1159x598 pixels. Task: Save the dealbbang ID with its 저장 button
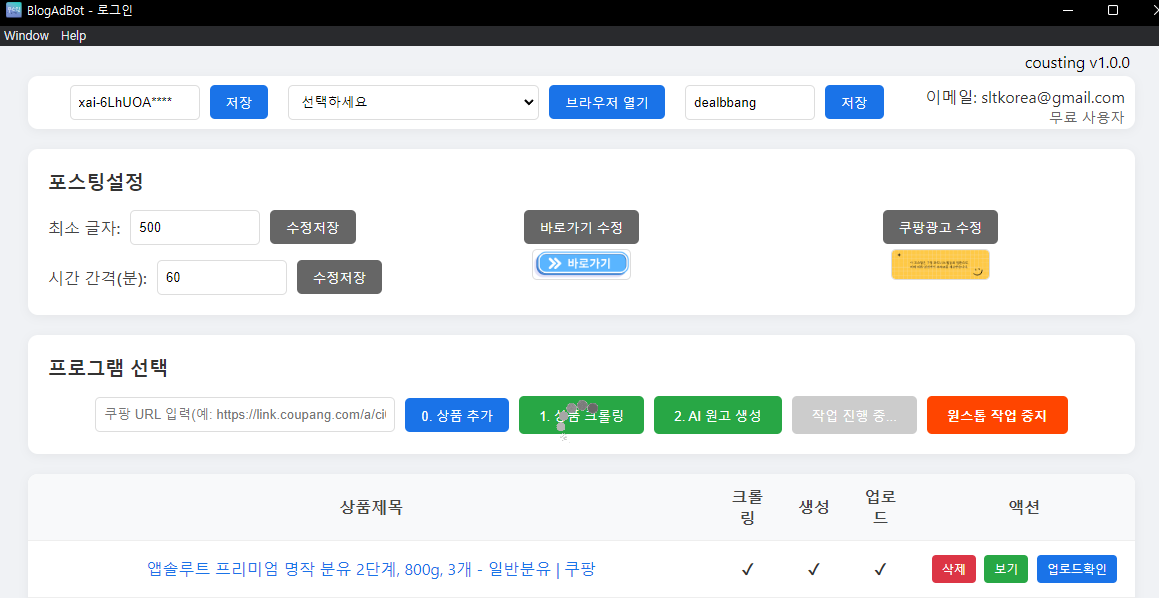click(854, 102)
